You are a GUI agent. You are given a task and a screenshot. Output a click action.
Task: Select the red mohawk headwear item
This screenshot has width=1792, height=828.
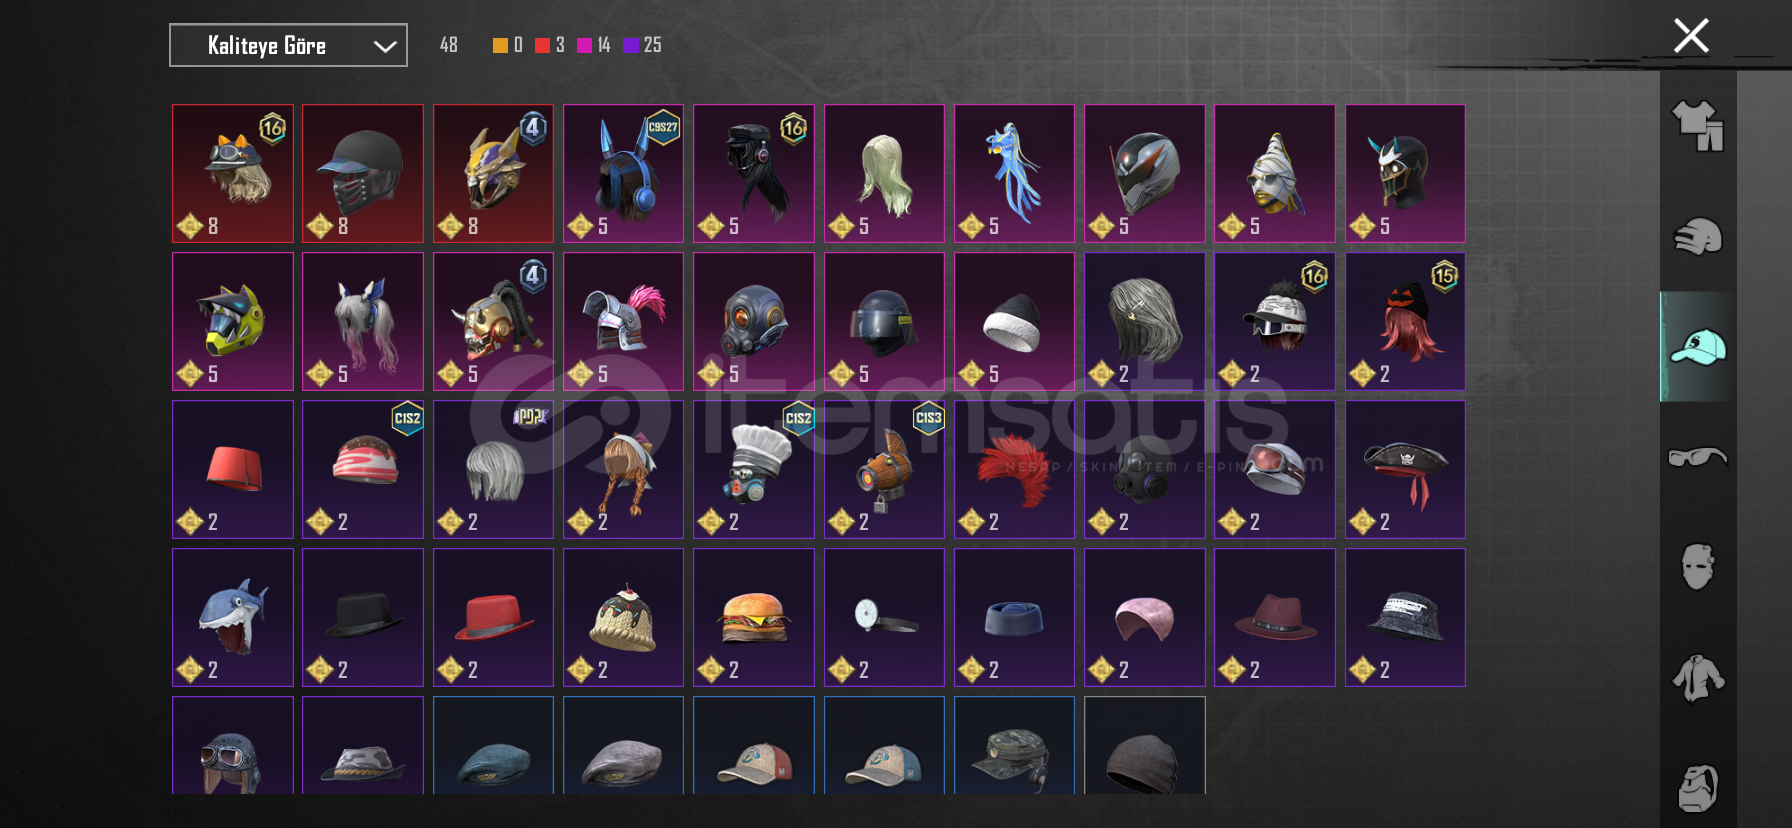click(1014, 469)
